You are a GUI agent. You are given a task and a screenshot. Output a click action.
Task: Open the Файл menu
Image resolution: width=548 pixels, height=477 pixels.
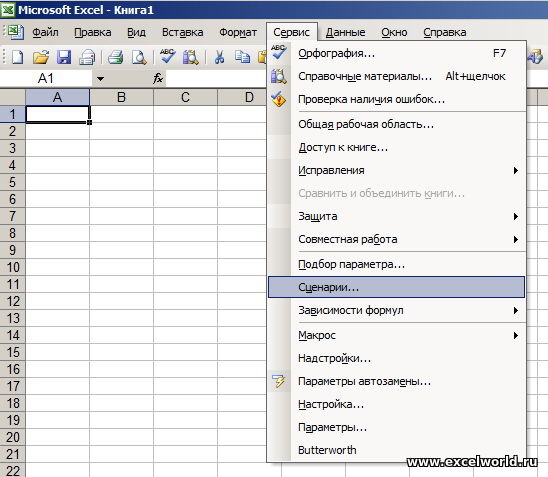point(45,32)
